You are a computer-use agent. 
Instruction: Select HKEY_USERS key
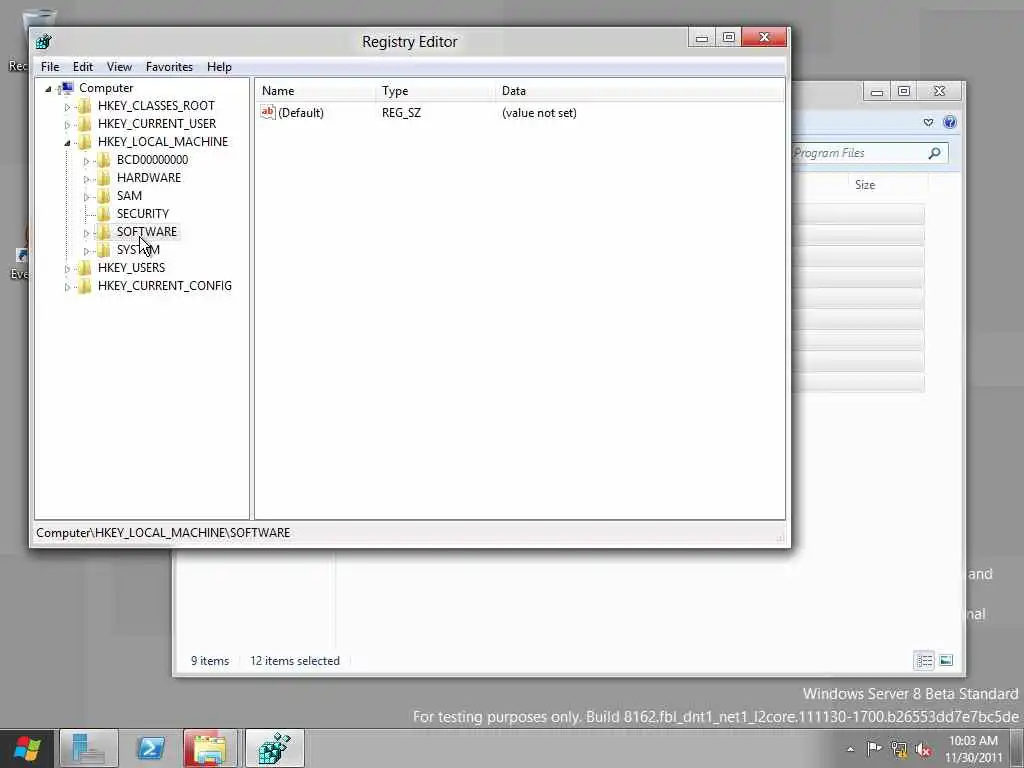(x=131, y=268)
